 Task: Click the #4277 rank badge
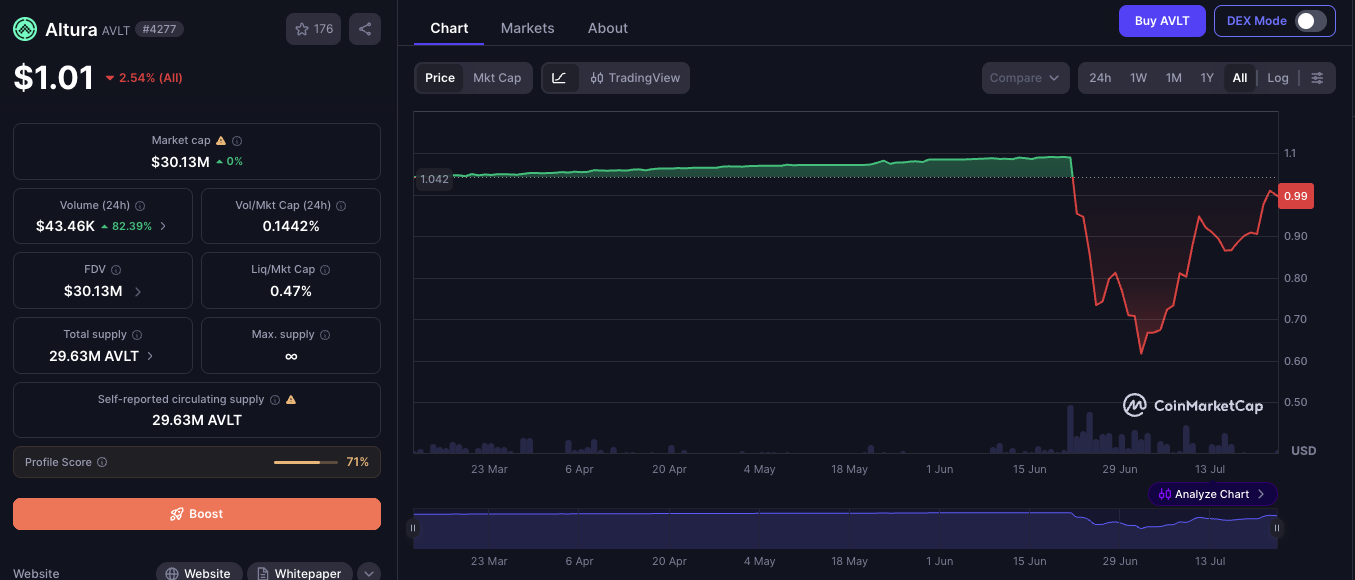[x=159, y=30]
